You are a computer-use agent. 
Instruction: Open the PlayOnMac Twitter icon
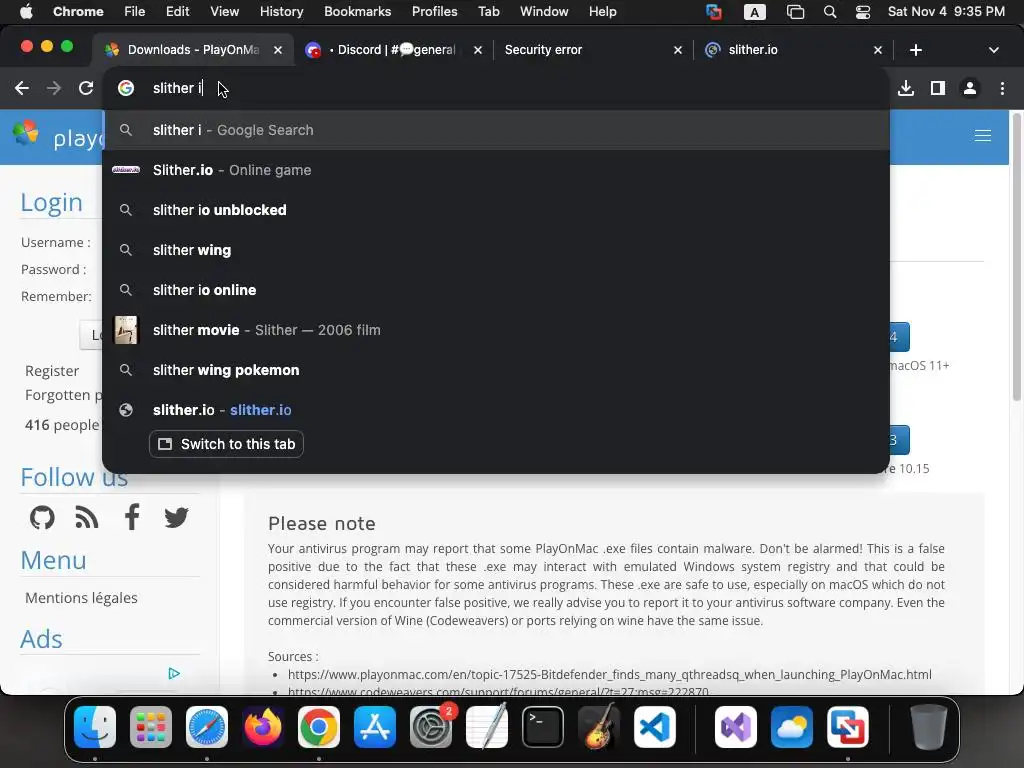click(176, 518)
